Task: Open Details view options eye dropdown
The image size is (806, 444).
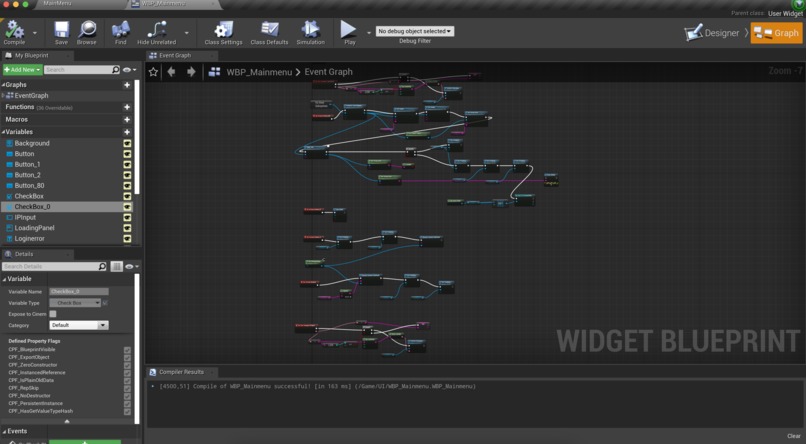Action: [x=133, y=266]
